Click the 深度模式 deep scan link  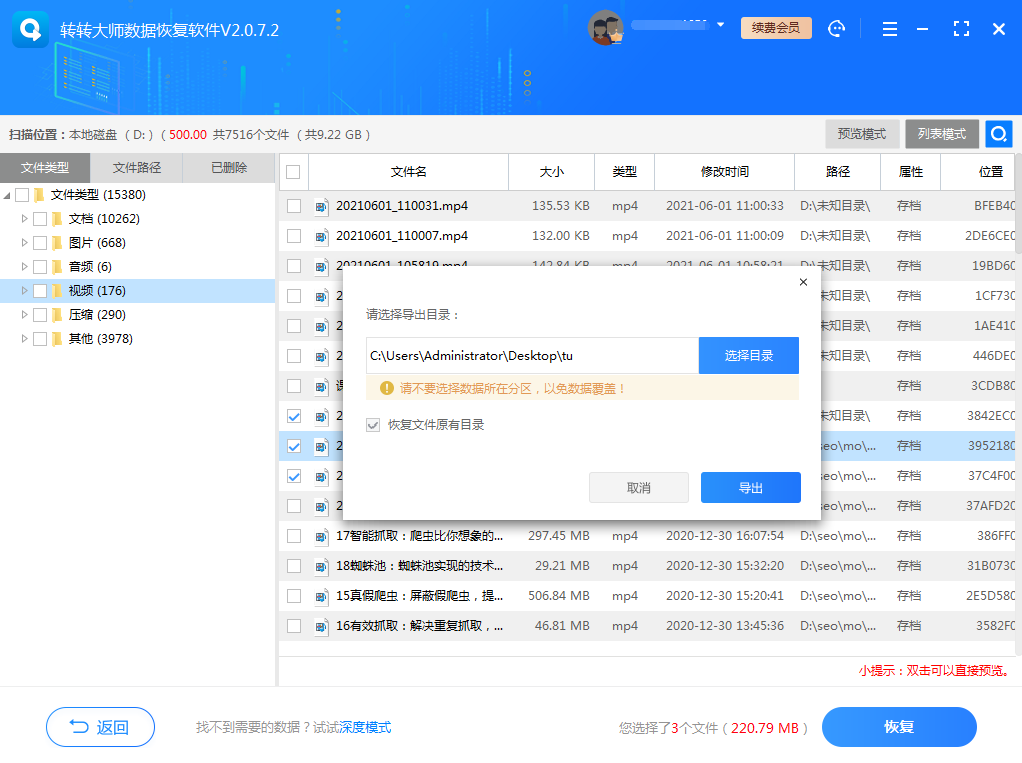[363, 727]
